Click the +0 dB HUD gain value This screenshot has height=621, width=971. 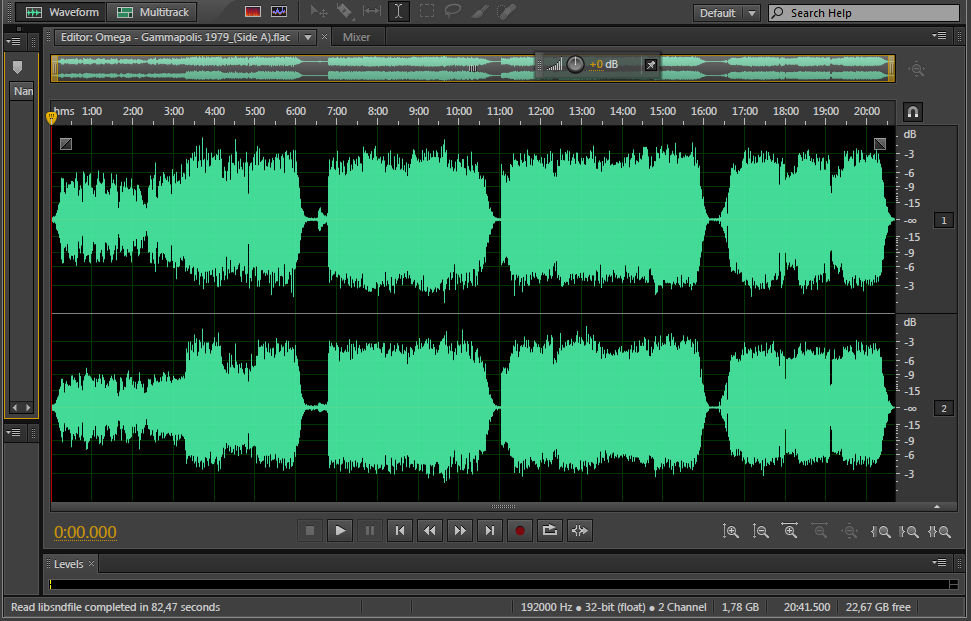(603, 64)
